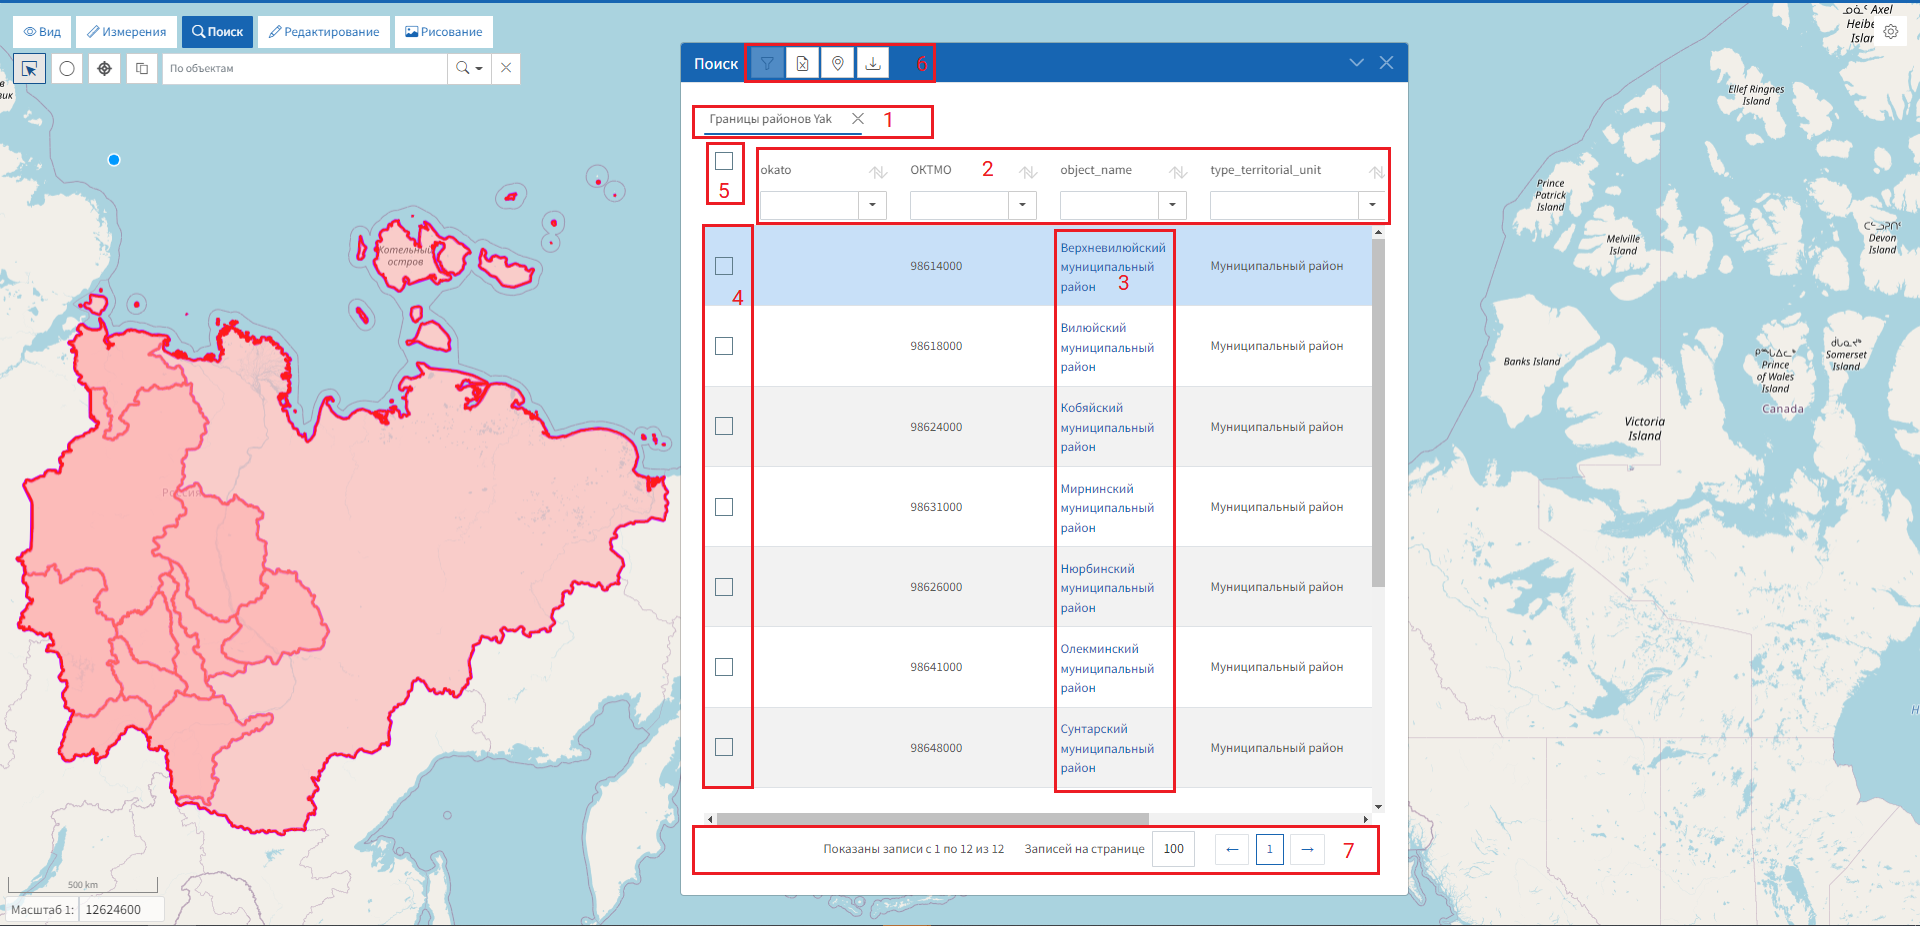The image size is (1920, 926).
Task: Open the Измерения menu tab
Action: (127, 32)
